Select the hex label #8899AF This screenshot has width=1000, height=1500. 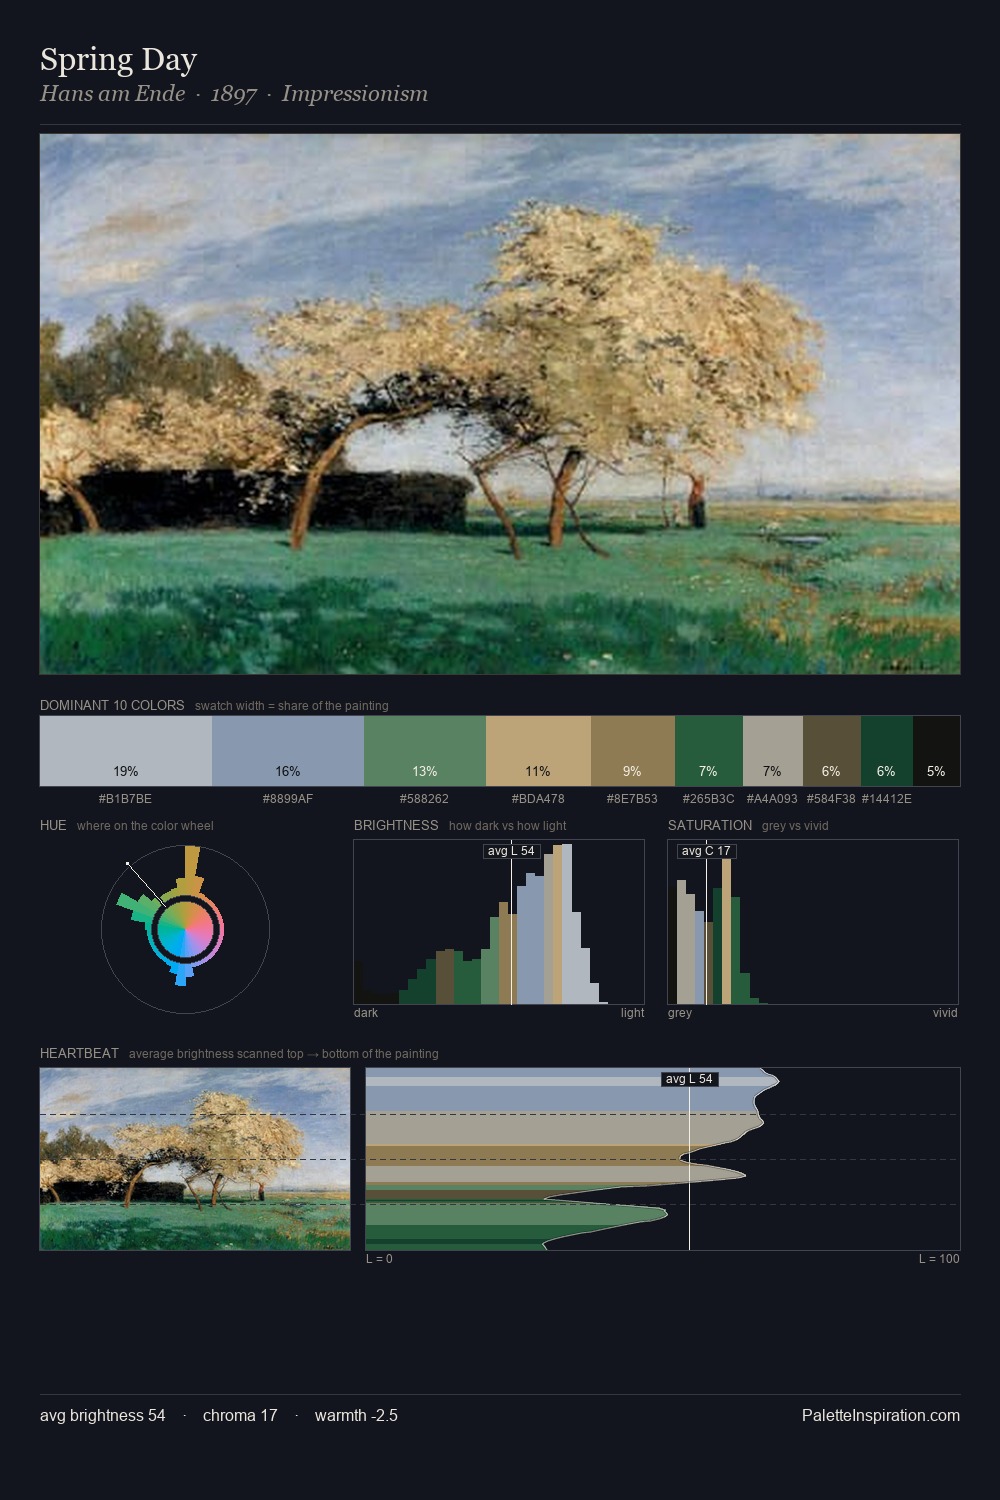(x=288, y=799)
